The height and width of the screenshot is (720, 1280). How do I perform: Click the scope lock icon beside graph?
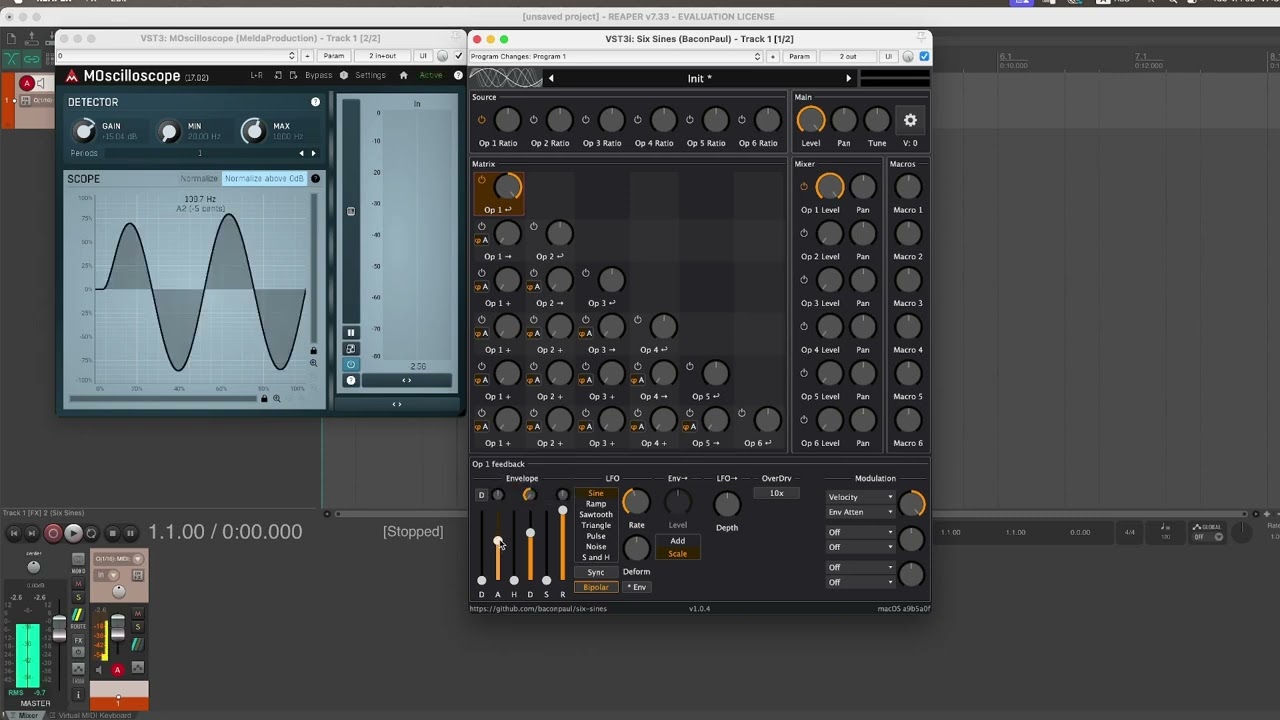313,350
